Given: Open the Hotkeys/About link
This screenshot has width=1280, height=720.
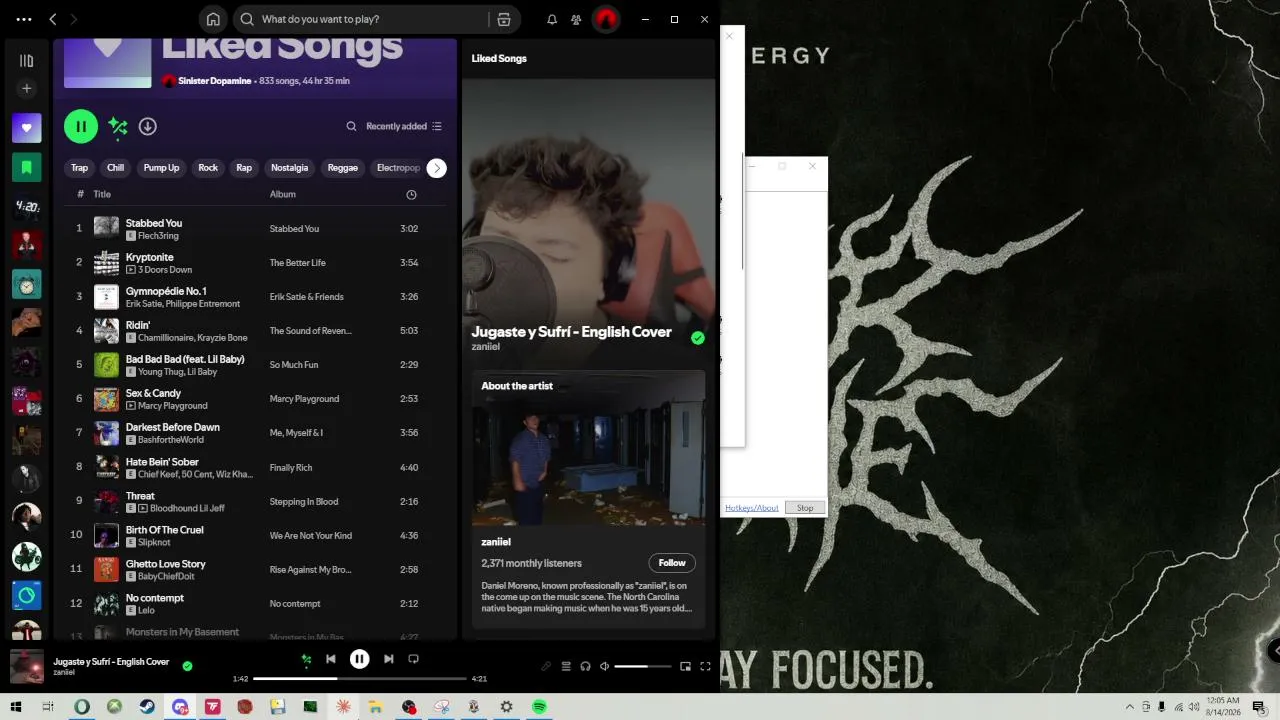Looking at the screenshot, I should tap(752, 508).
